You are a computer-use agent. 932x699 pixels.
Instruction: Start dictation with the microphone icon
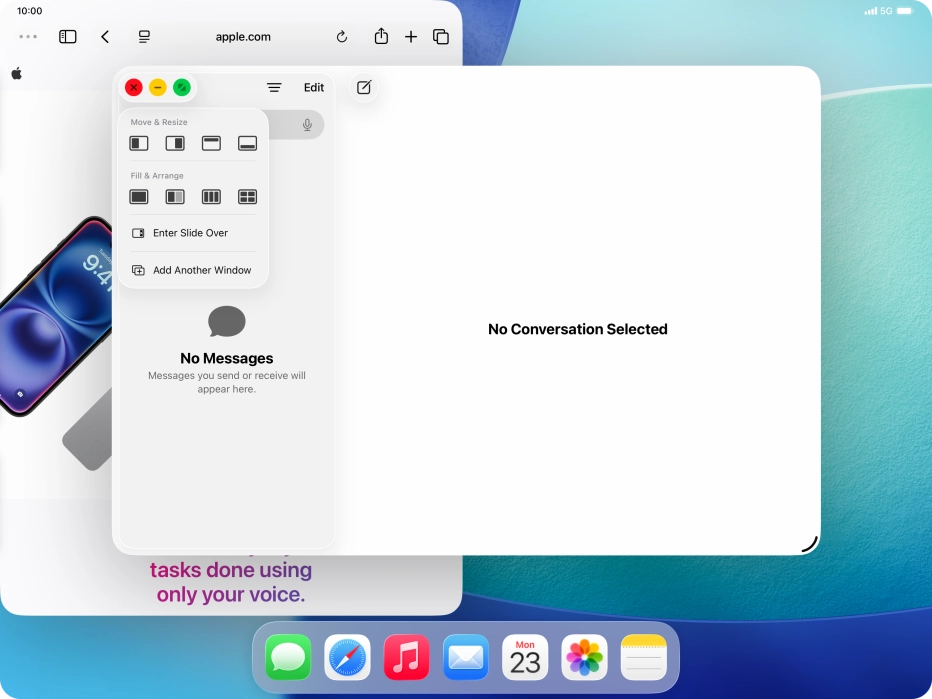click(307, 124)
